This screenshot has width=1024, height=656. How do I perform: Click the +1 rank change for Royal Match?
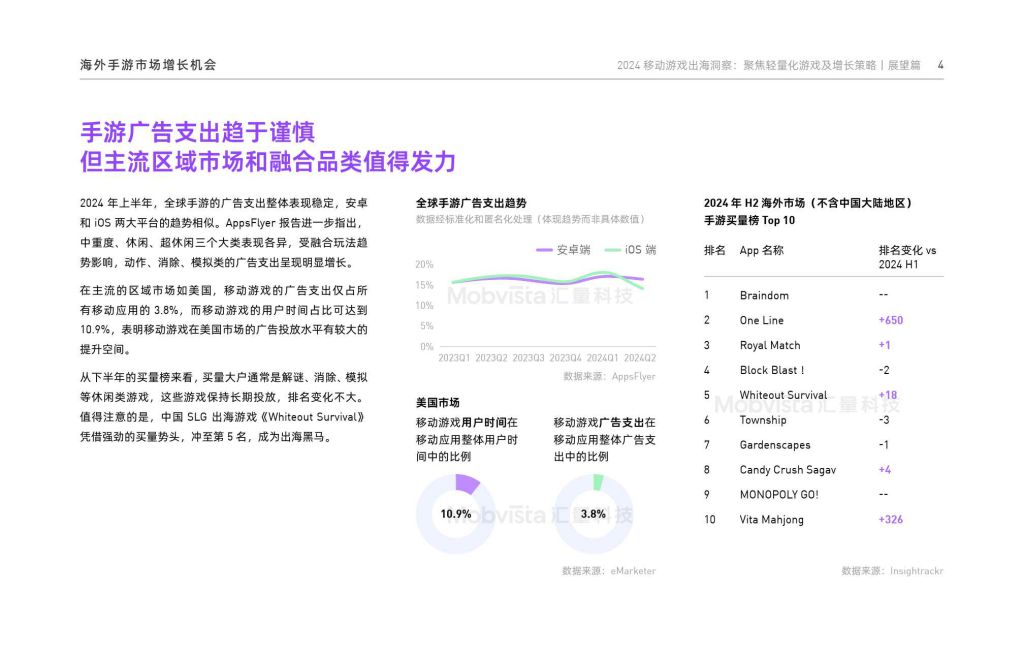(x=884, y=345)
